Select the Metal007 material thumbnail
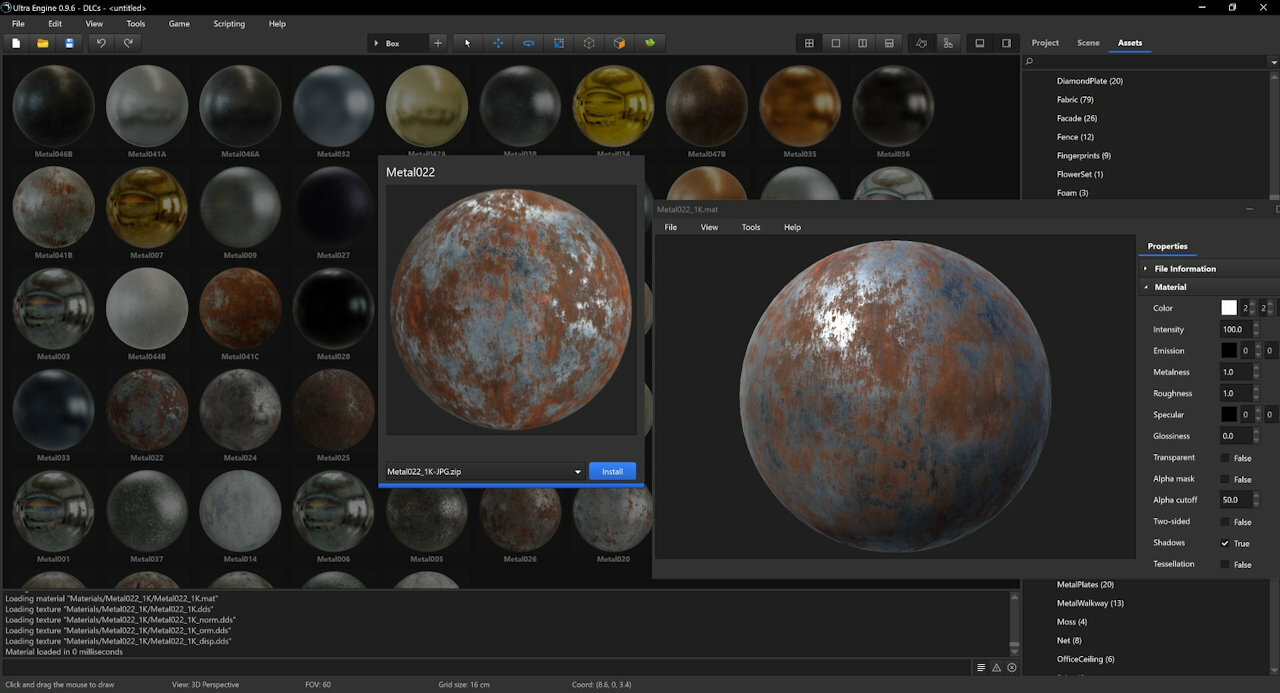 click(x=147, y=208)
